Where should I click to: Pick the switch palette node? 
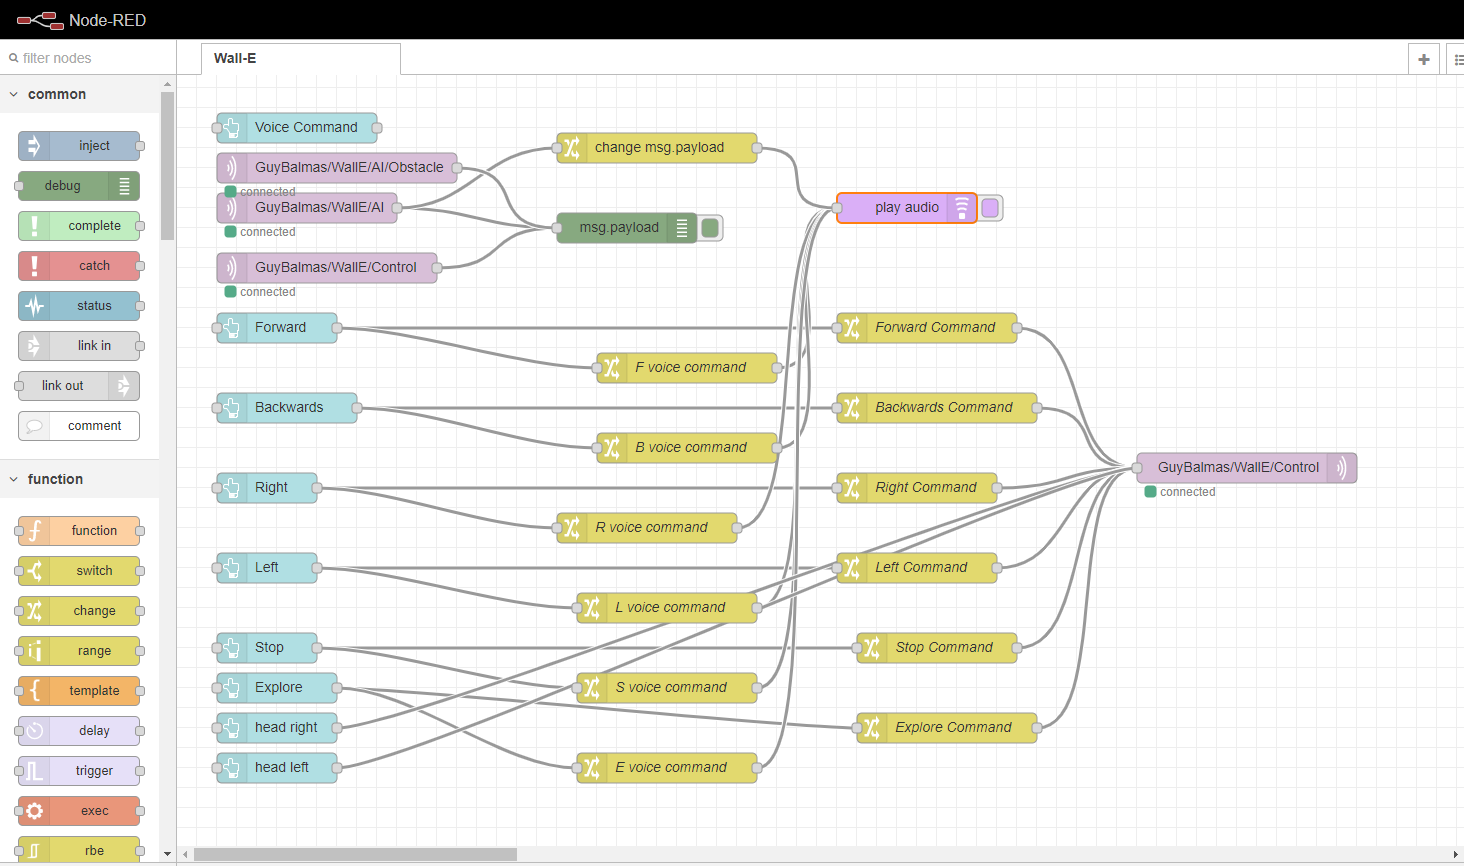pos(79,571)
